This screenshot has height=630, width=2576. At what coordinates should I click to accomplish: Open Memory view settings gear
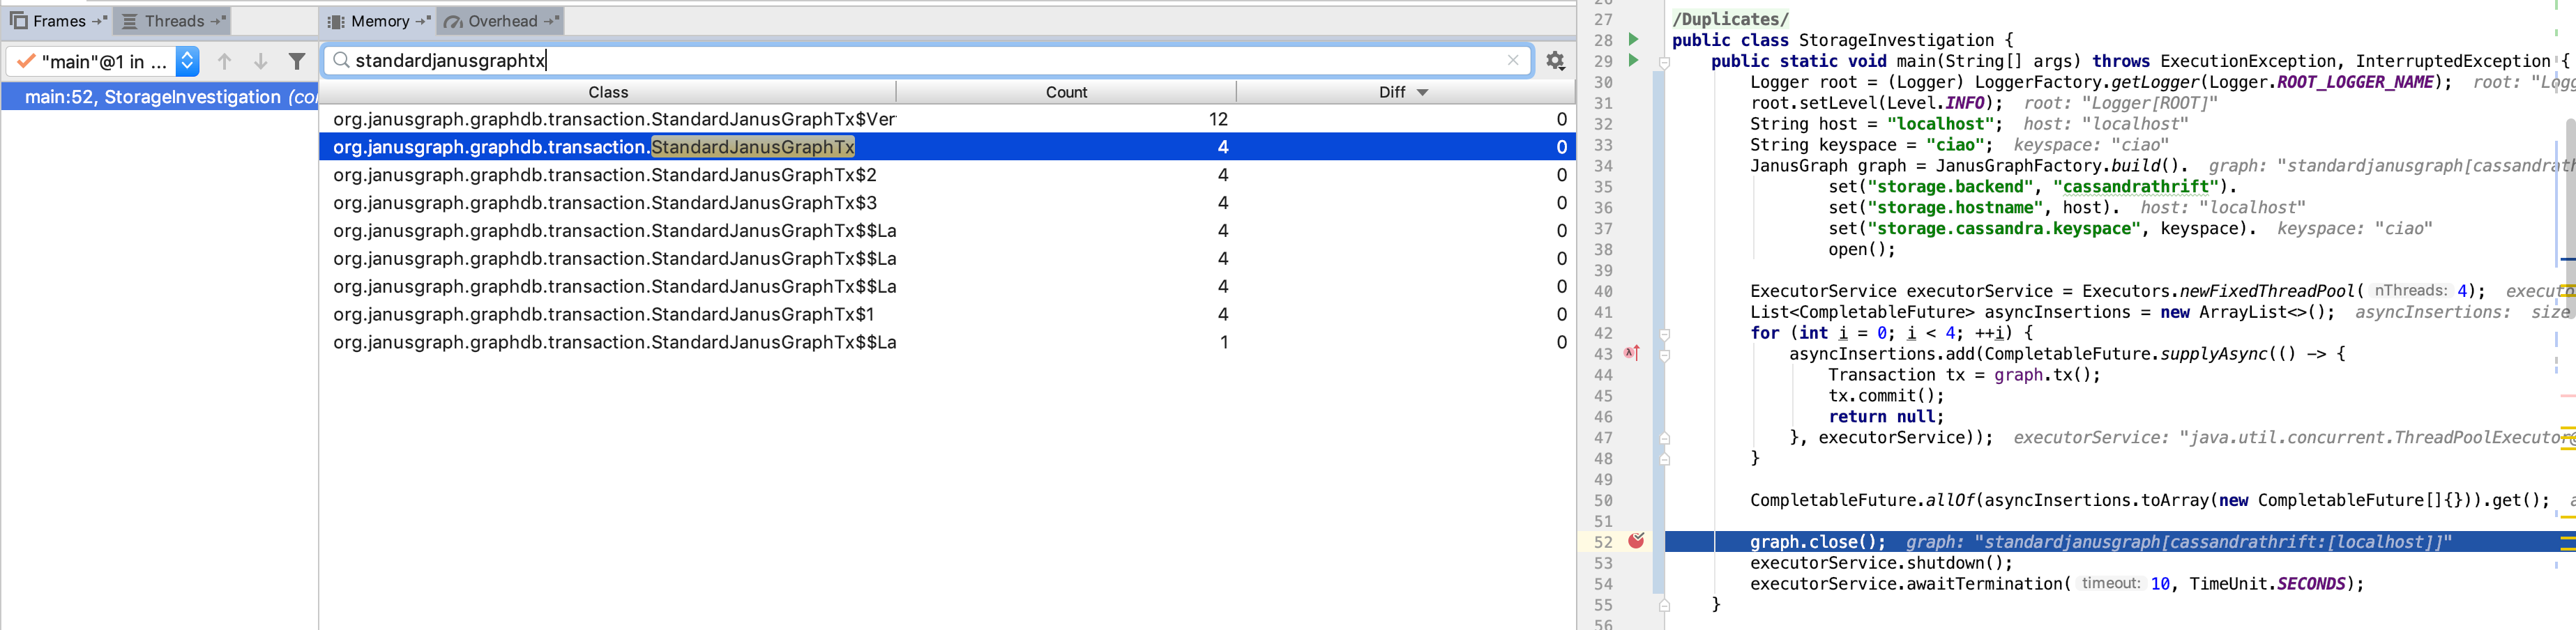[x=1555, y=61]
